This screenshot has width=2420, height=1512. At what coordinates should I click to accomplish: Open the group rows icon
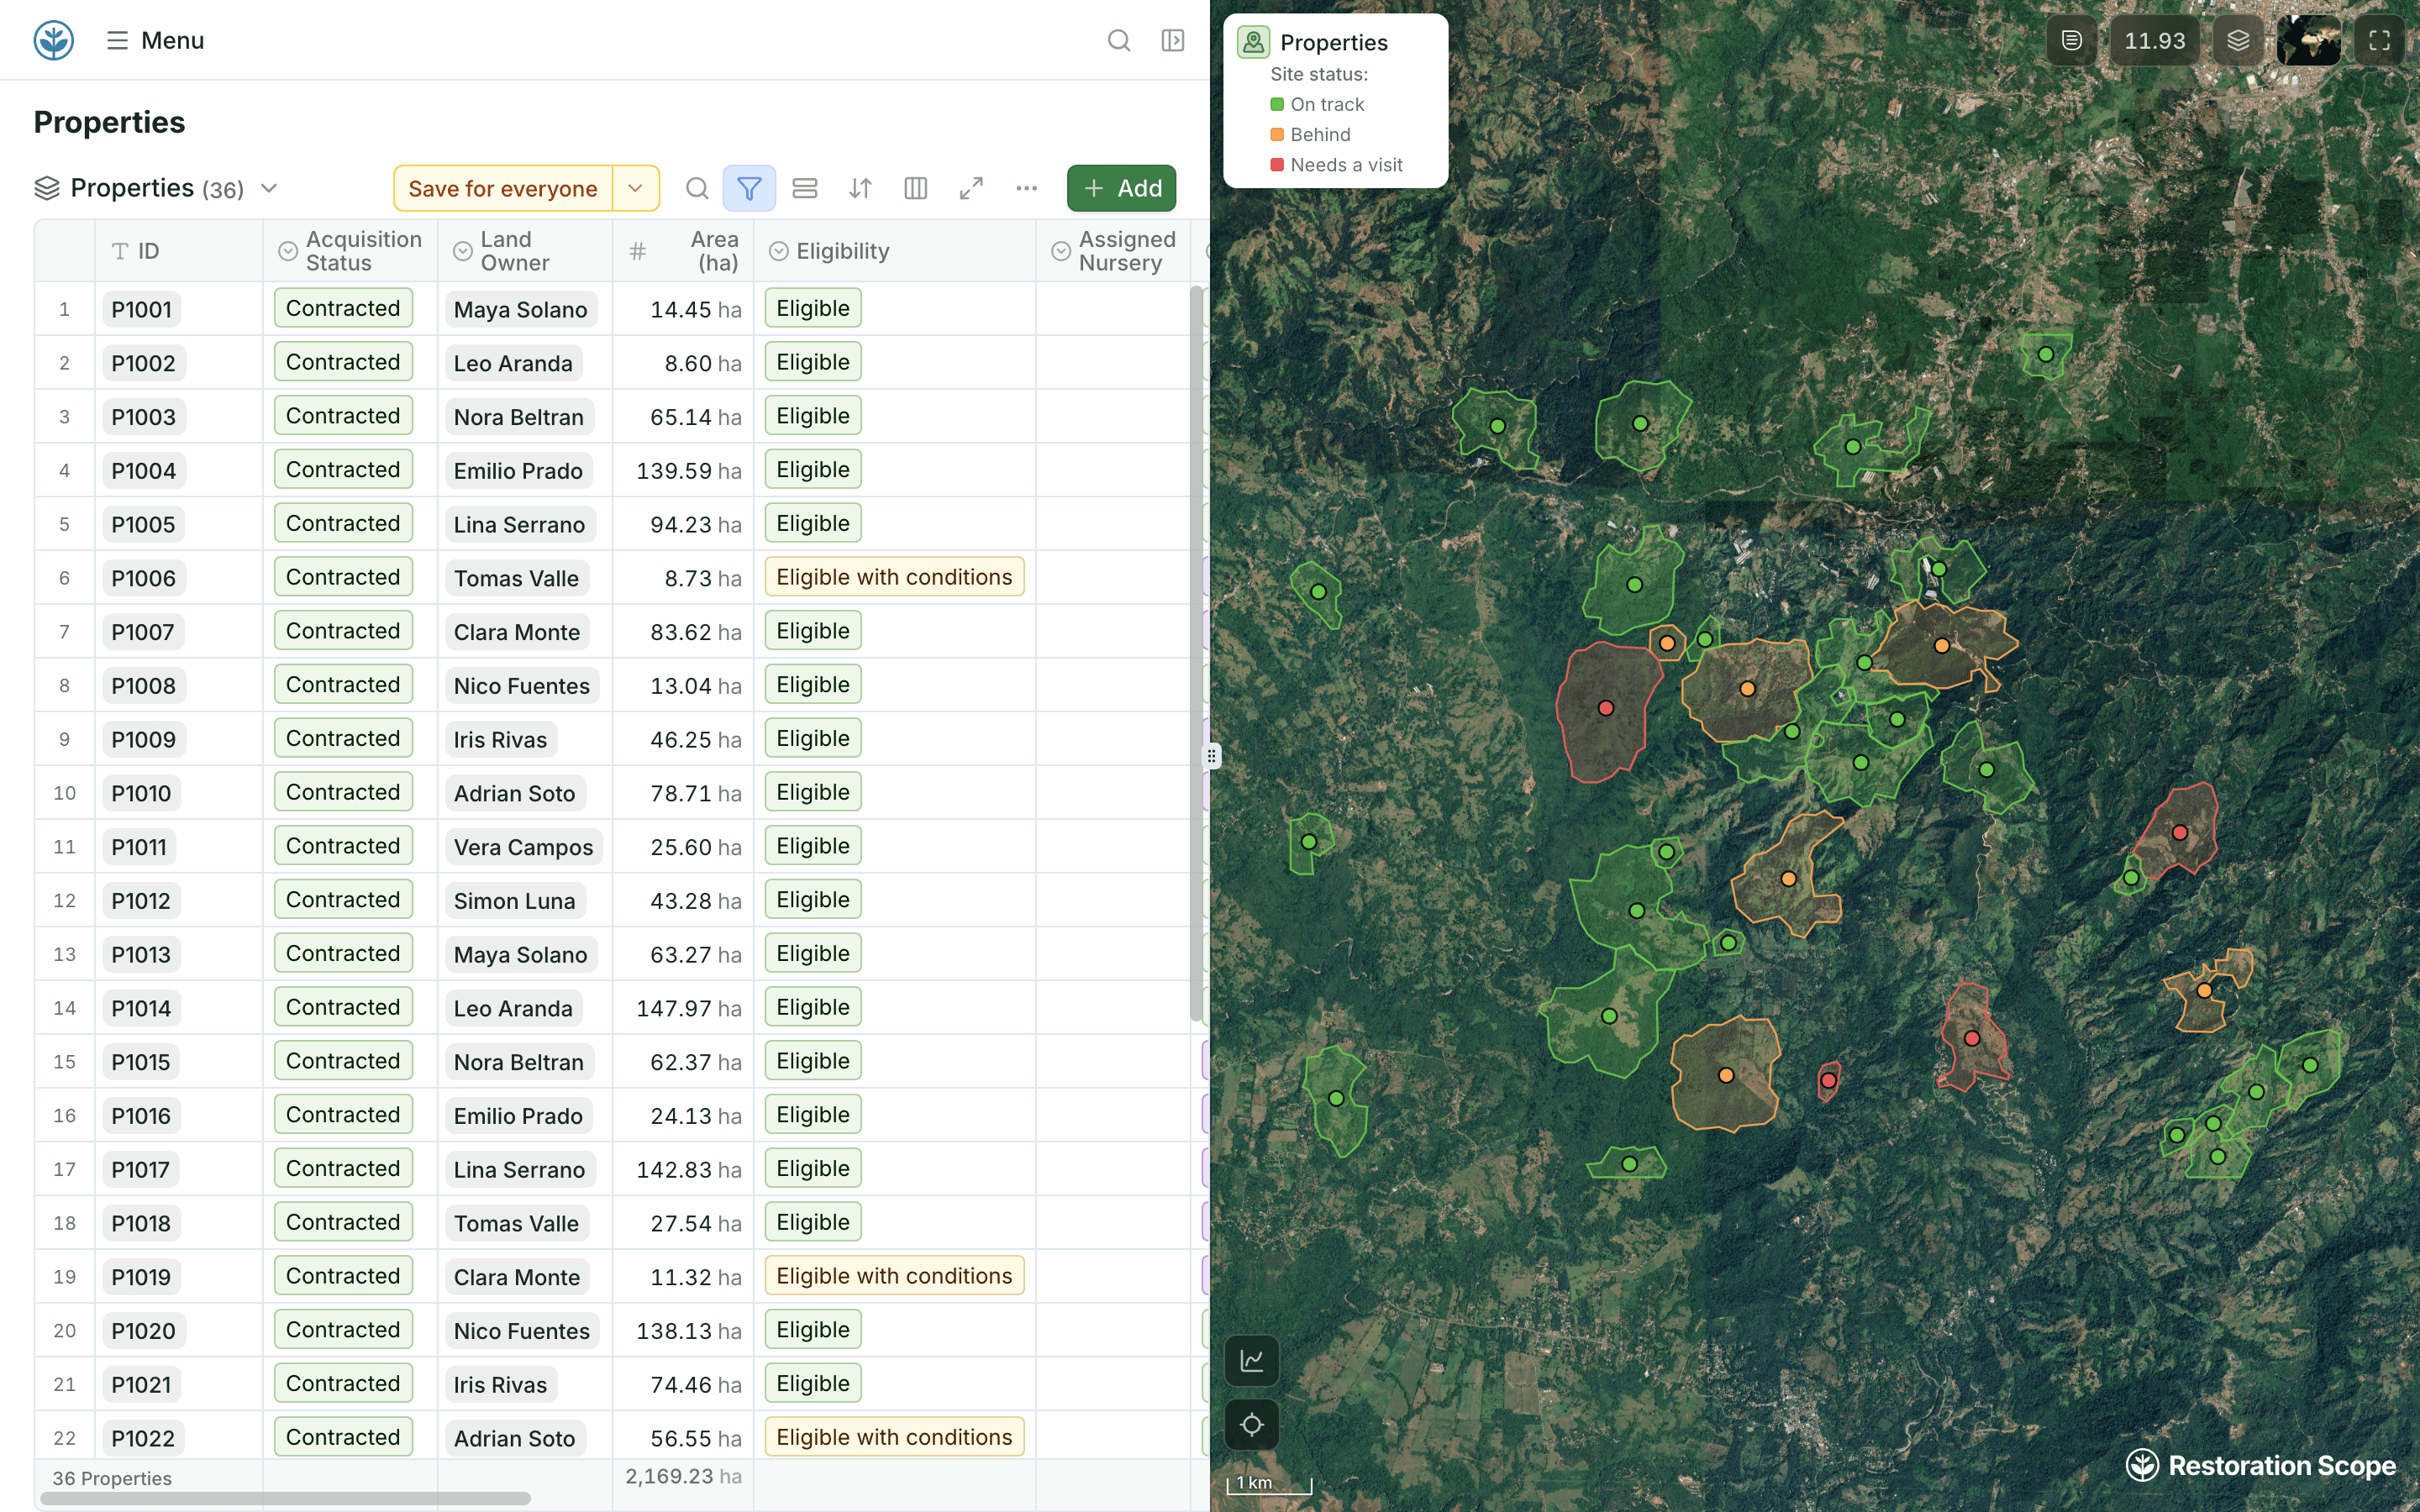click(x=805, y=188)
